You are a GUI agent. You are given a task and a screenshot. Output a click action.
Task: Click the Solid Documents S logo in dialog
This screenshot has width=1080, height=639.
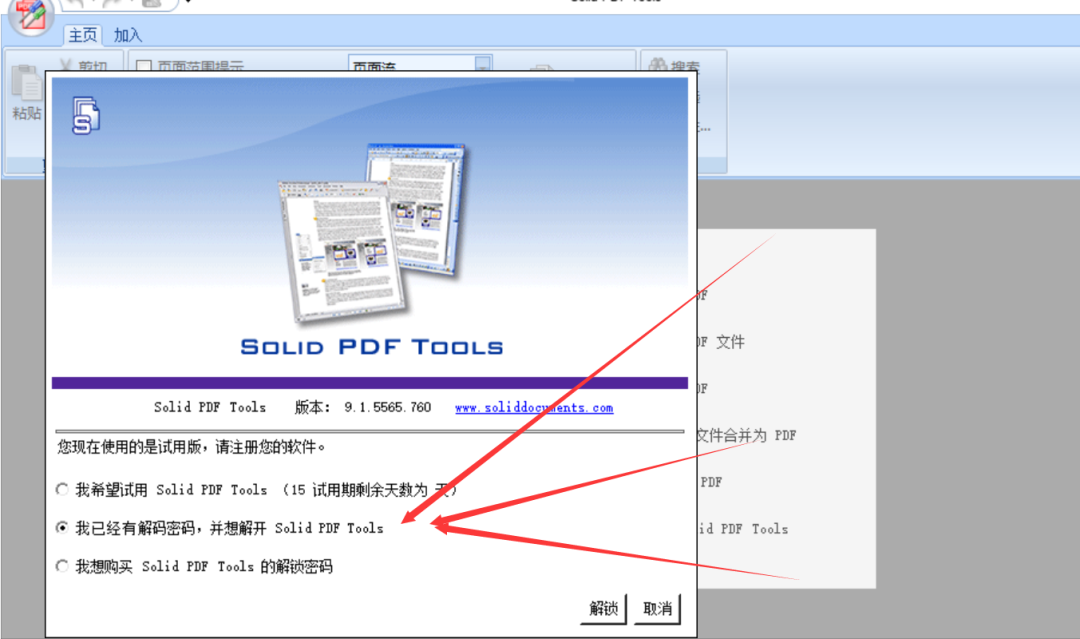pyautogui.click(x=85, y=115)
